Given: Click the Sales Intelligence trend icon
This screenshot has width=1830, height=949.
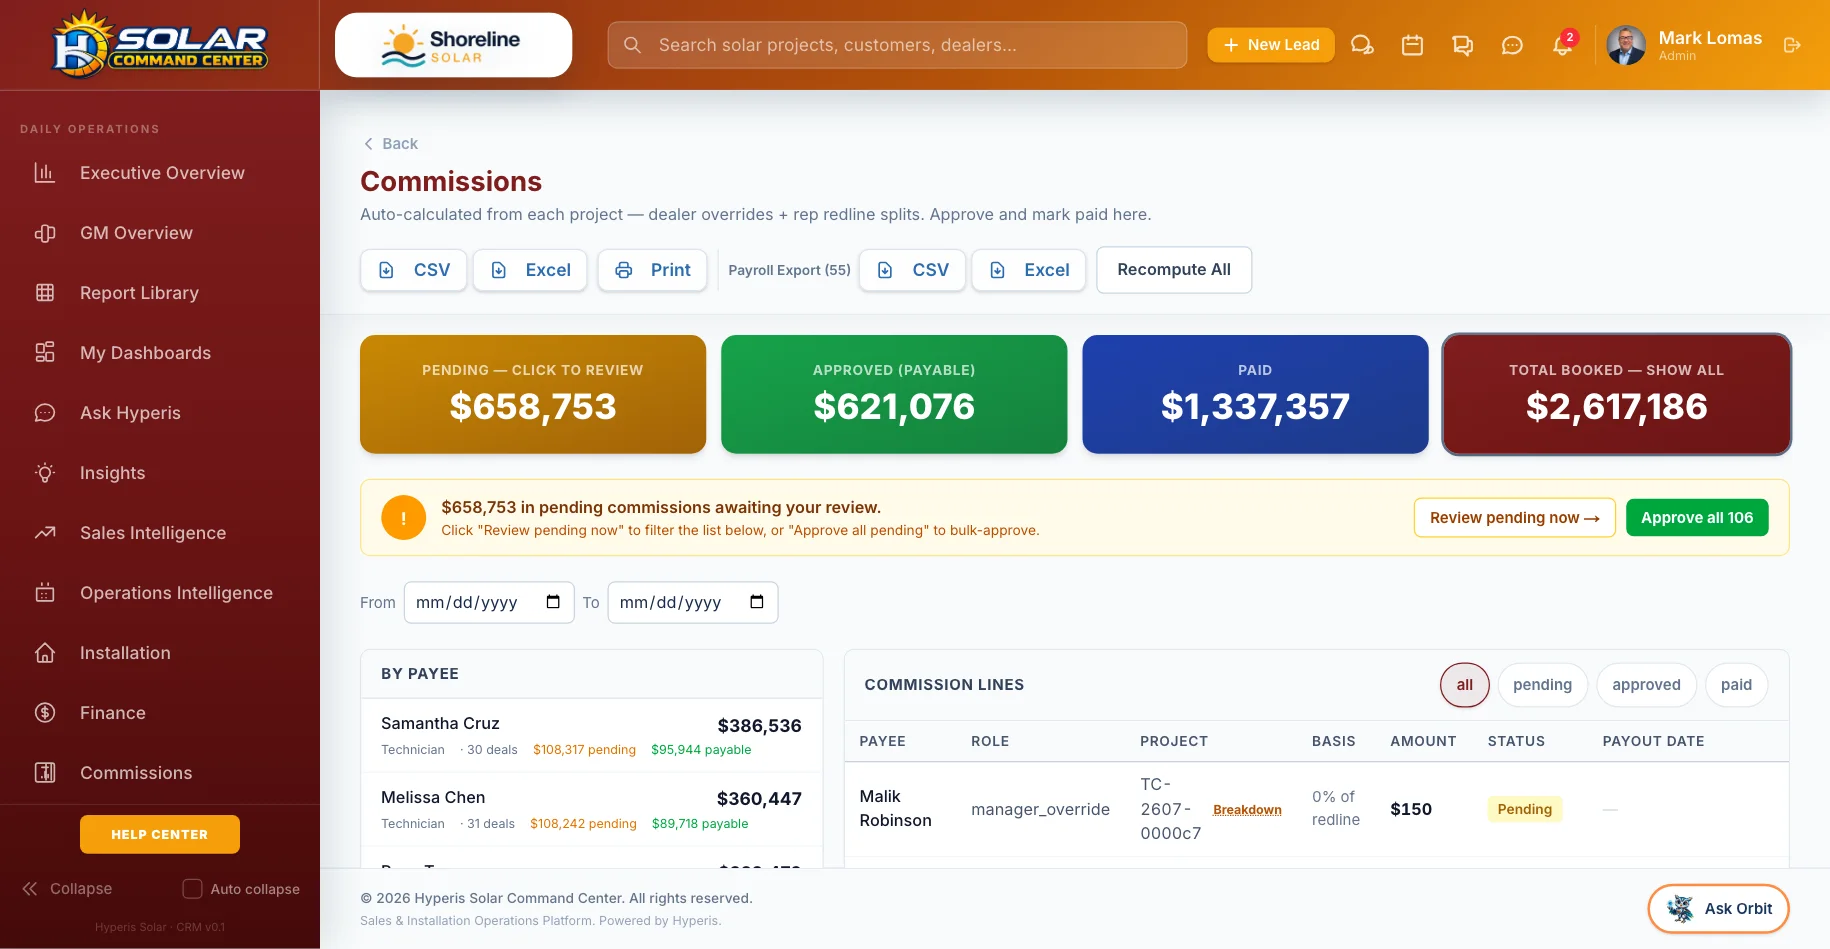Looking at the screenshot, I should (x=45, y=533).
